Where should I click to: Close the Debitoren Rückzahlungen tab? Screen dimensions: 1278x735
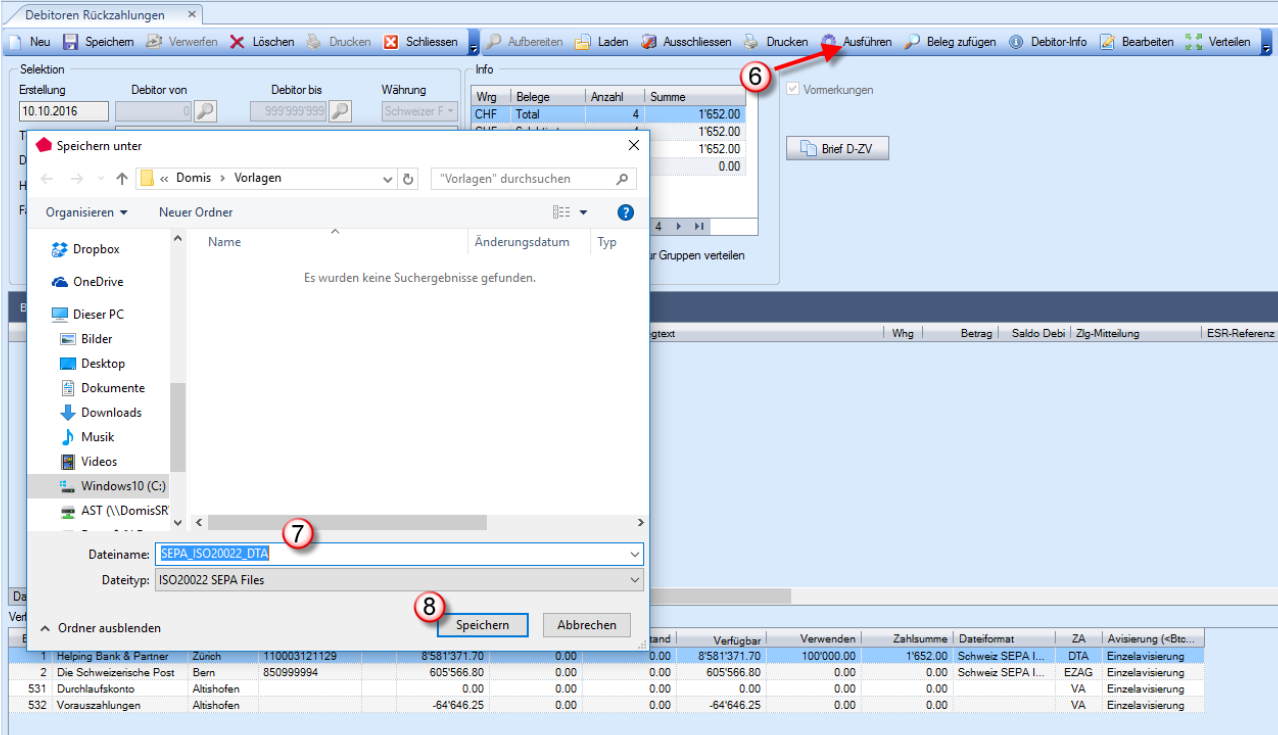[x=192, y=14]
